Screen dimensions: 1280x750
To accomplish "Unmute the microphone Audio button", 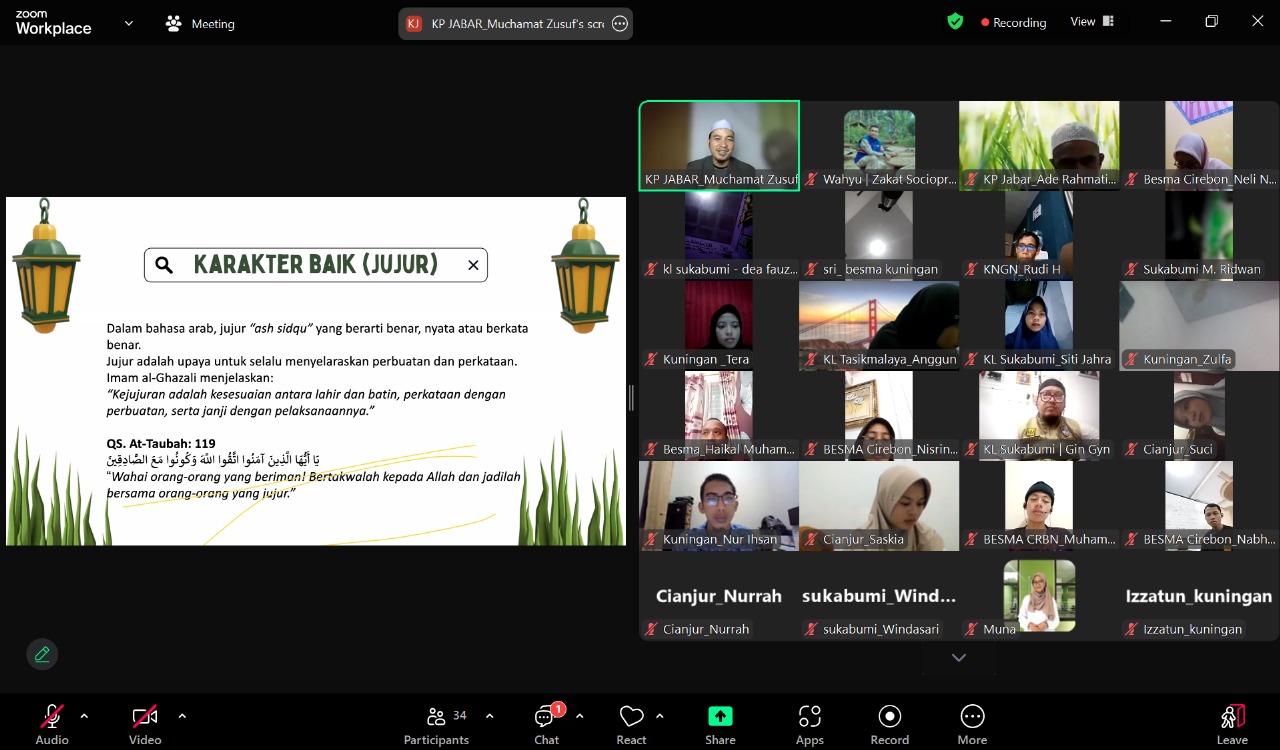I will click(x=52, y=724).
